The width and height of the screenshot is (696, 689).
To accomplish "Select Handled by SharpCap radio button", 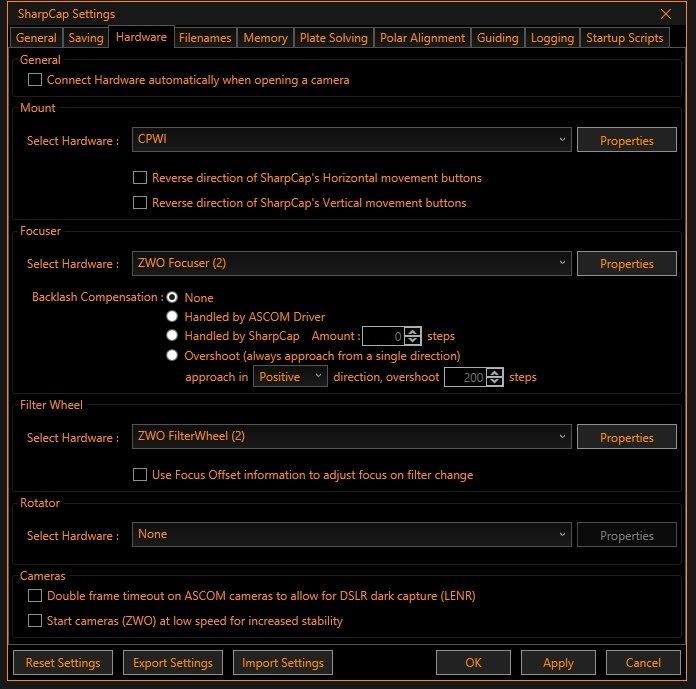I will [173, 336].
